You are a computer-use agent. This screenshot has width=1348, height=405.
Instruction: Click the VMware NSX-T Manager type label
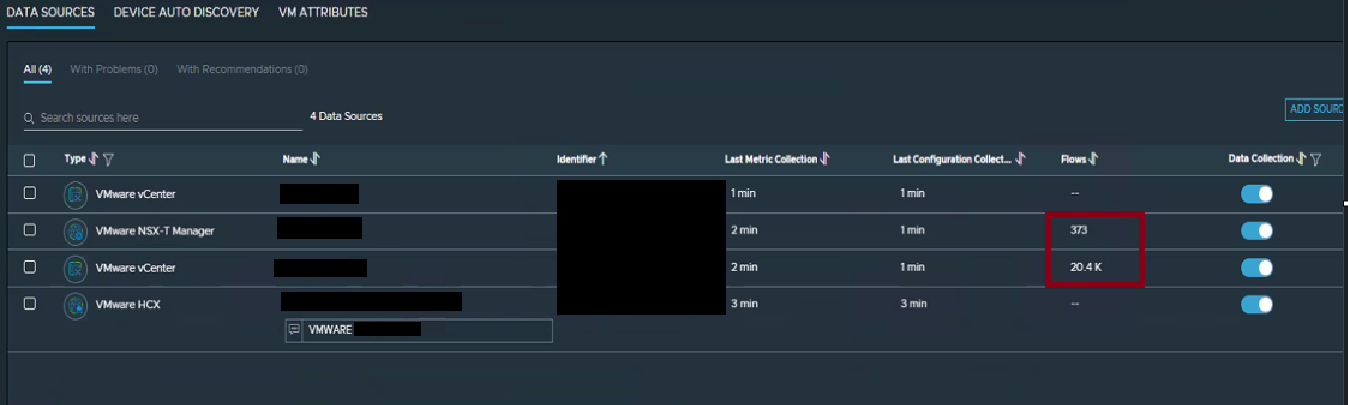155,231
